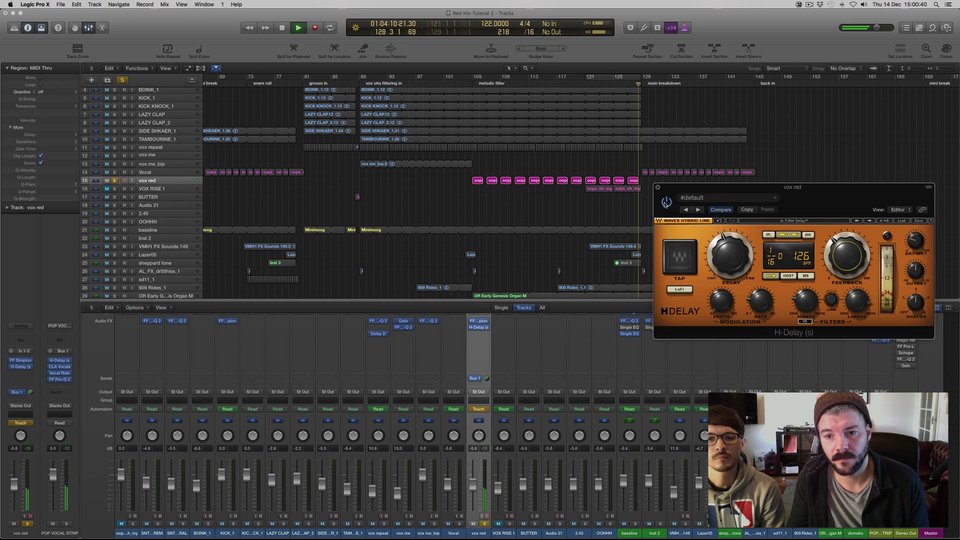
Task: Open the Window menu
Action: pos(204,4)
